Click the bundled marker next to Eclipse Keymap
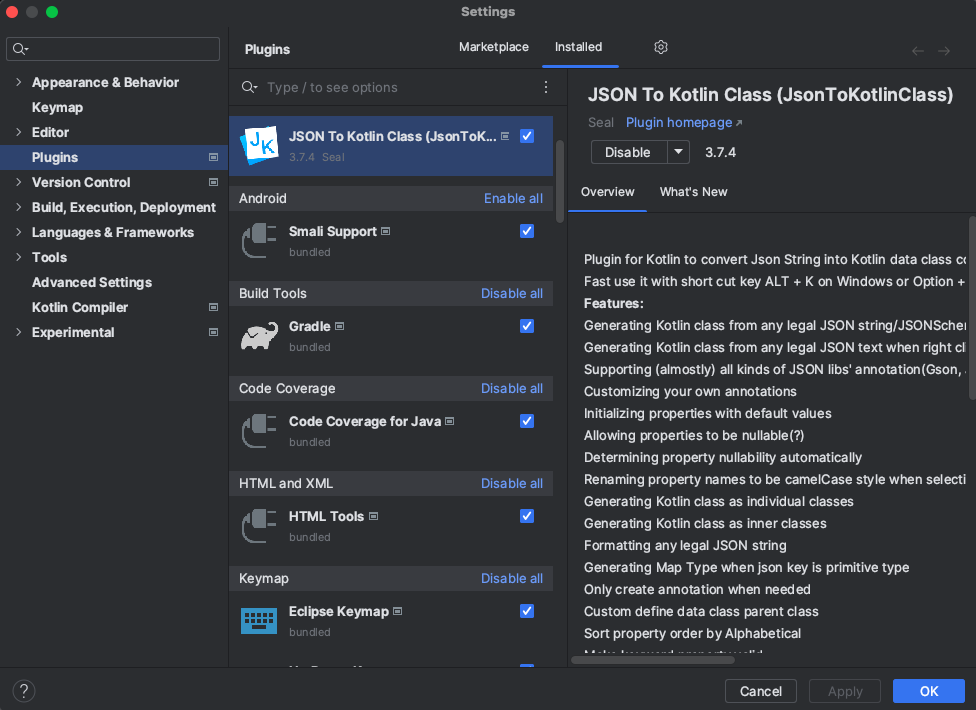 398,612
